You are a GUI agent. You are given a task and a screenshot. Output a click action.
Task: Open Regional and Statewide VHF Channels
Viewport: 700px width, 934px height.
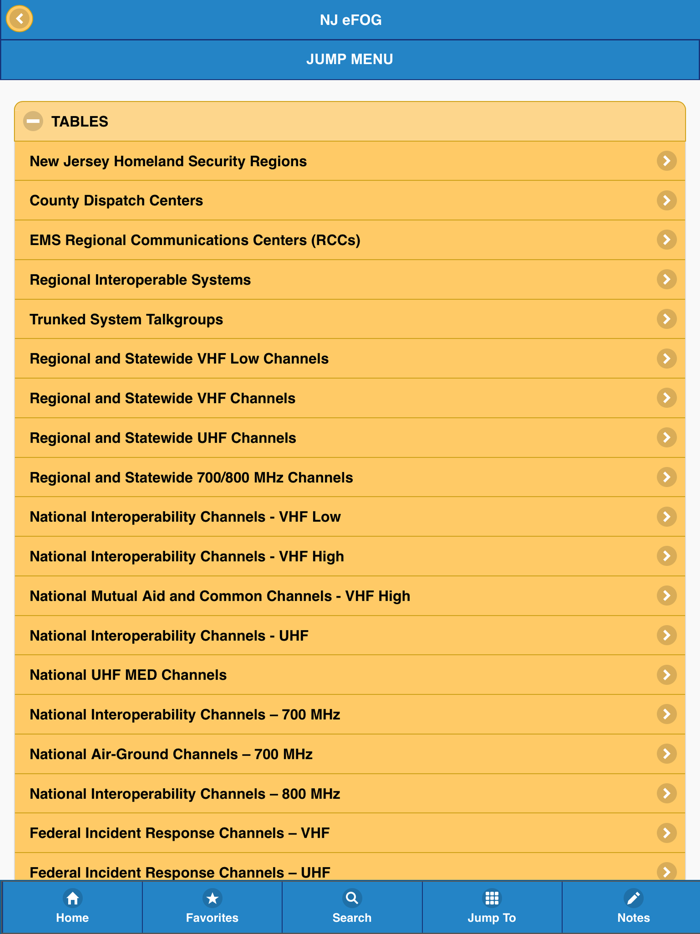(350, 398)
